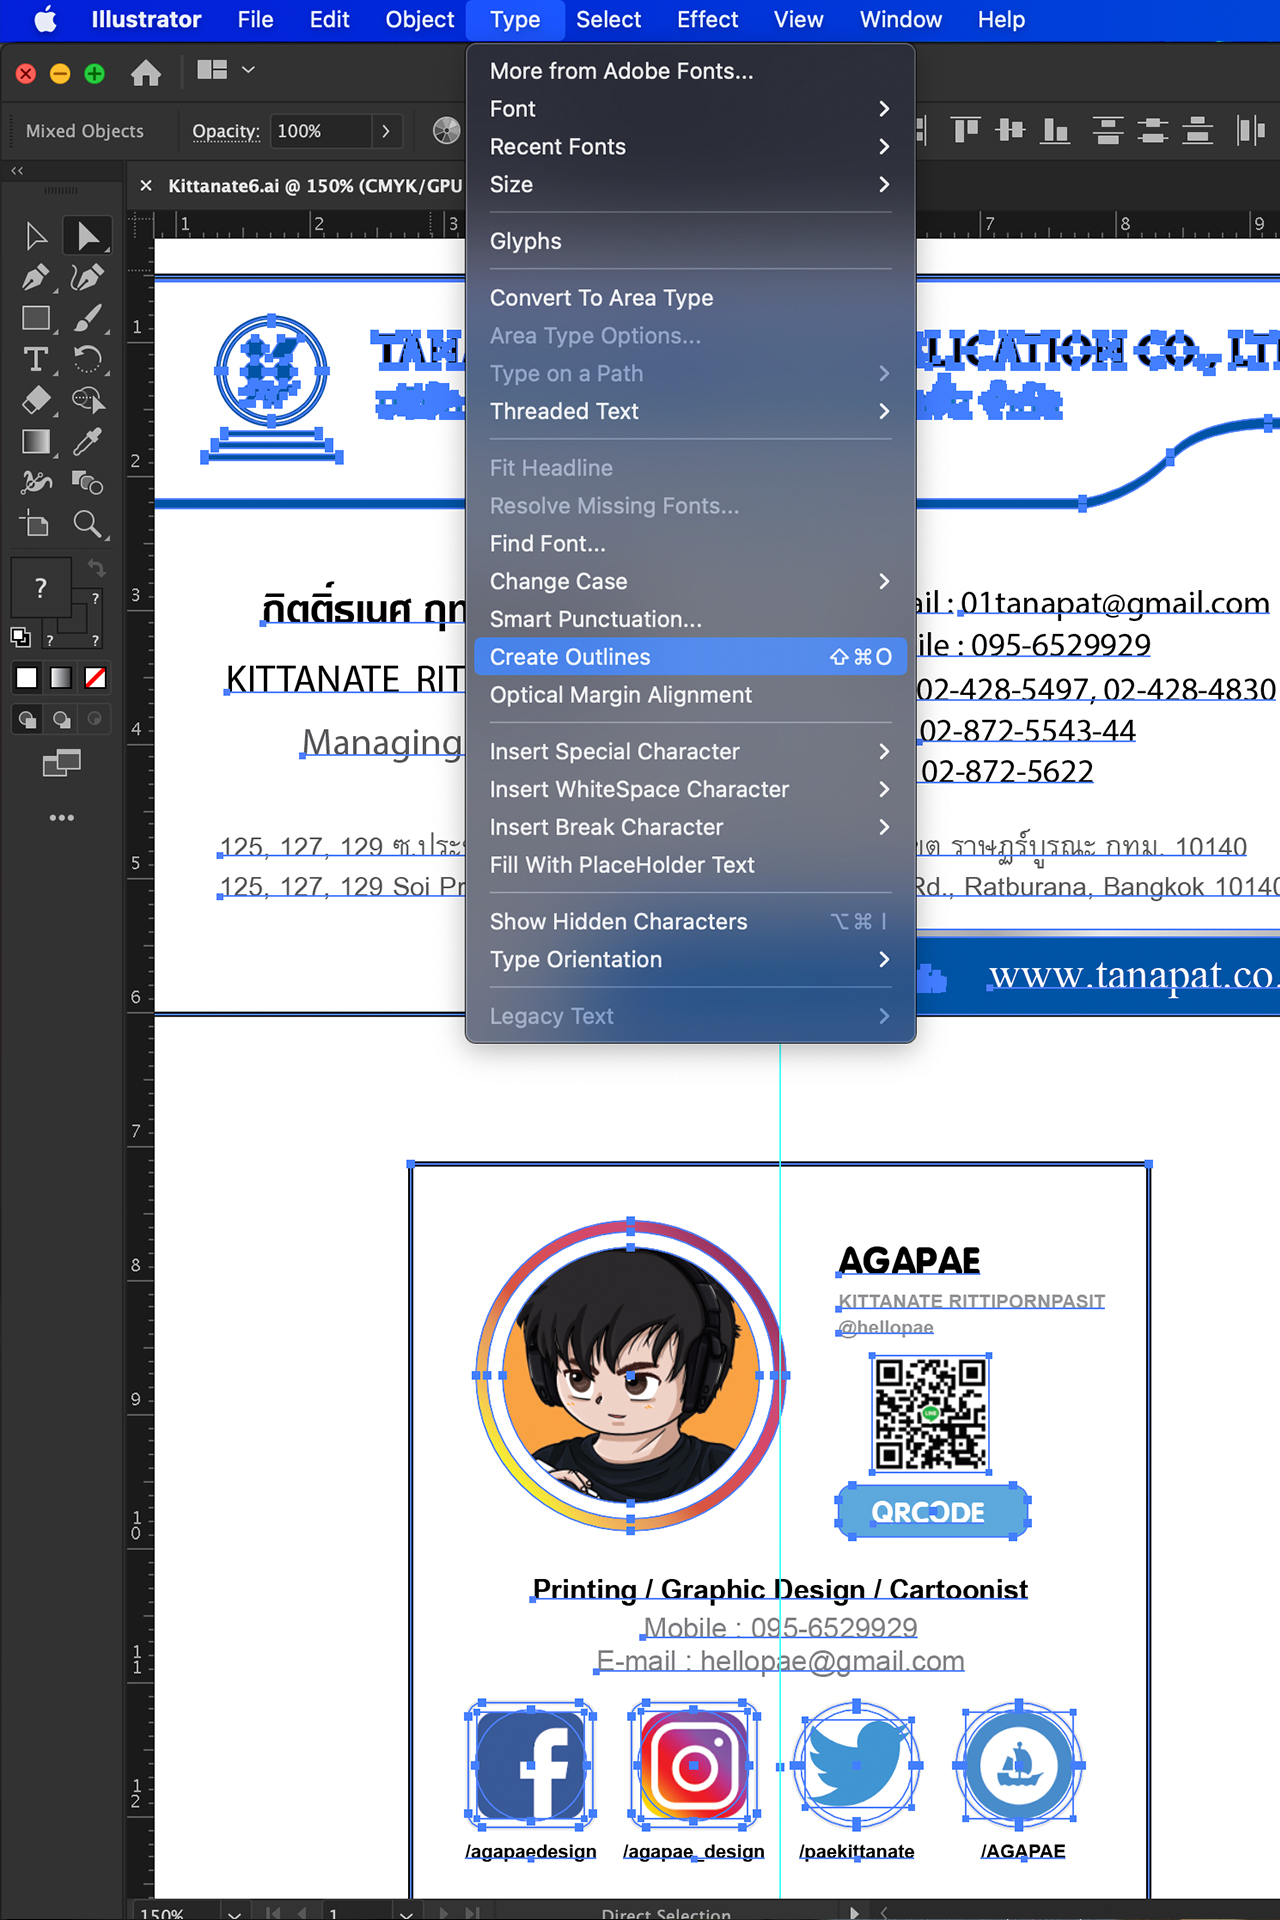Open the Recolor Artwork wheel icon

click(446, 131)
